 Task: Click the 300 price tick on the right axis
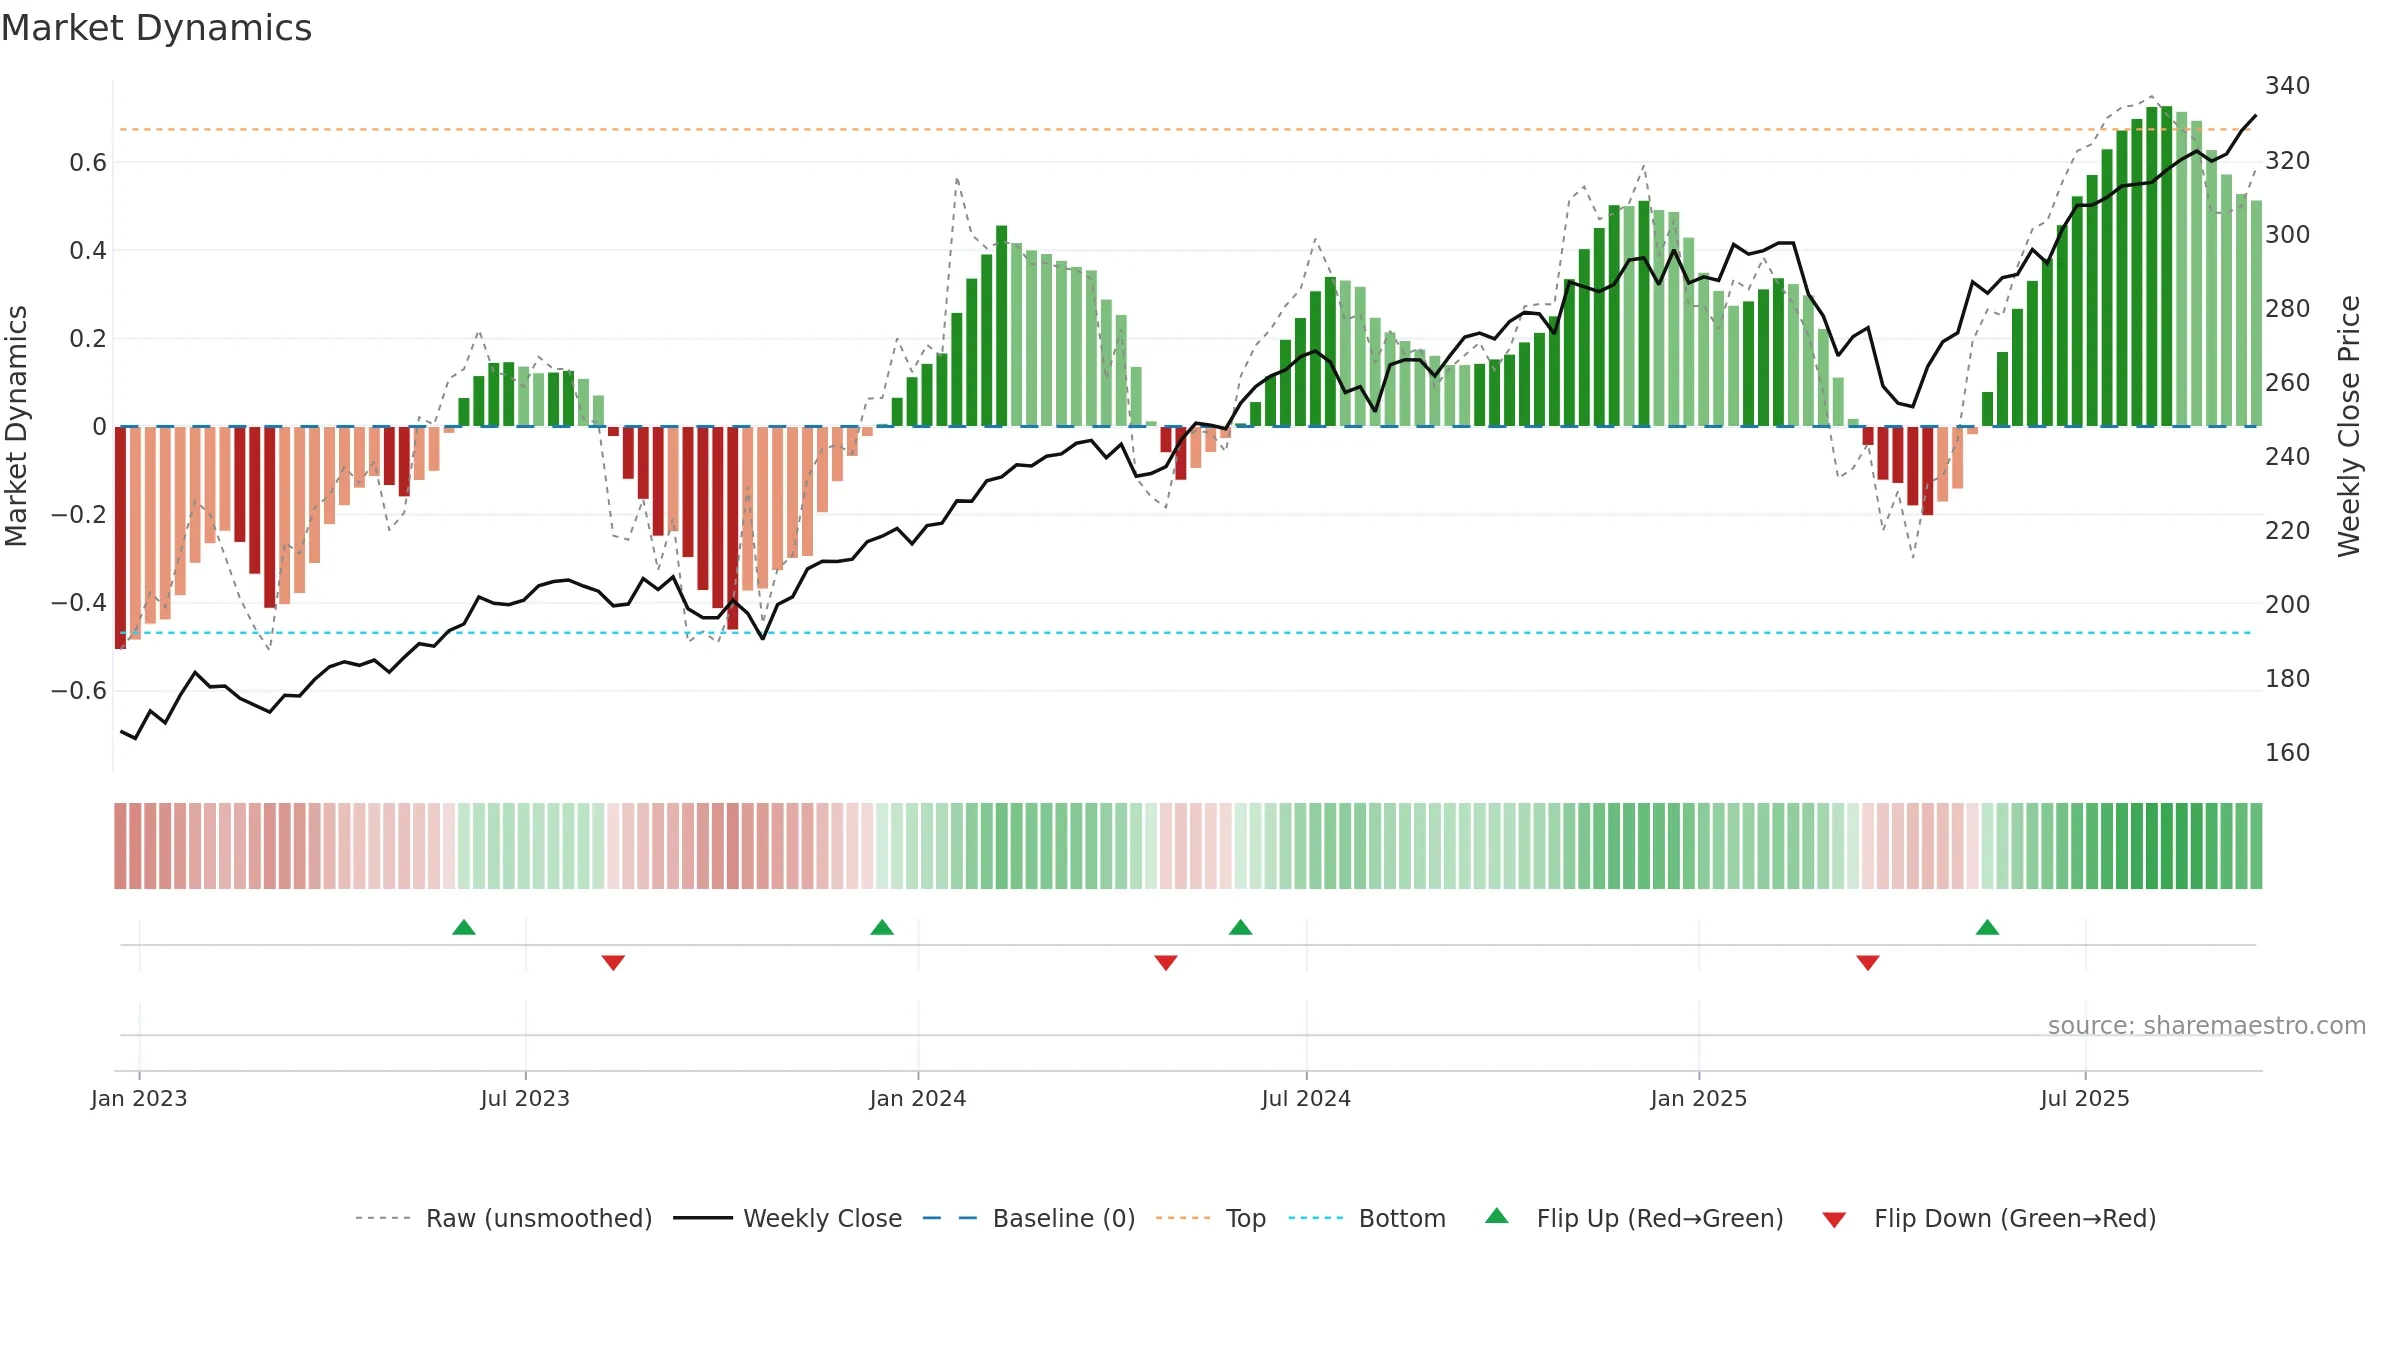[x=2288, y=235]
